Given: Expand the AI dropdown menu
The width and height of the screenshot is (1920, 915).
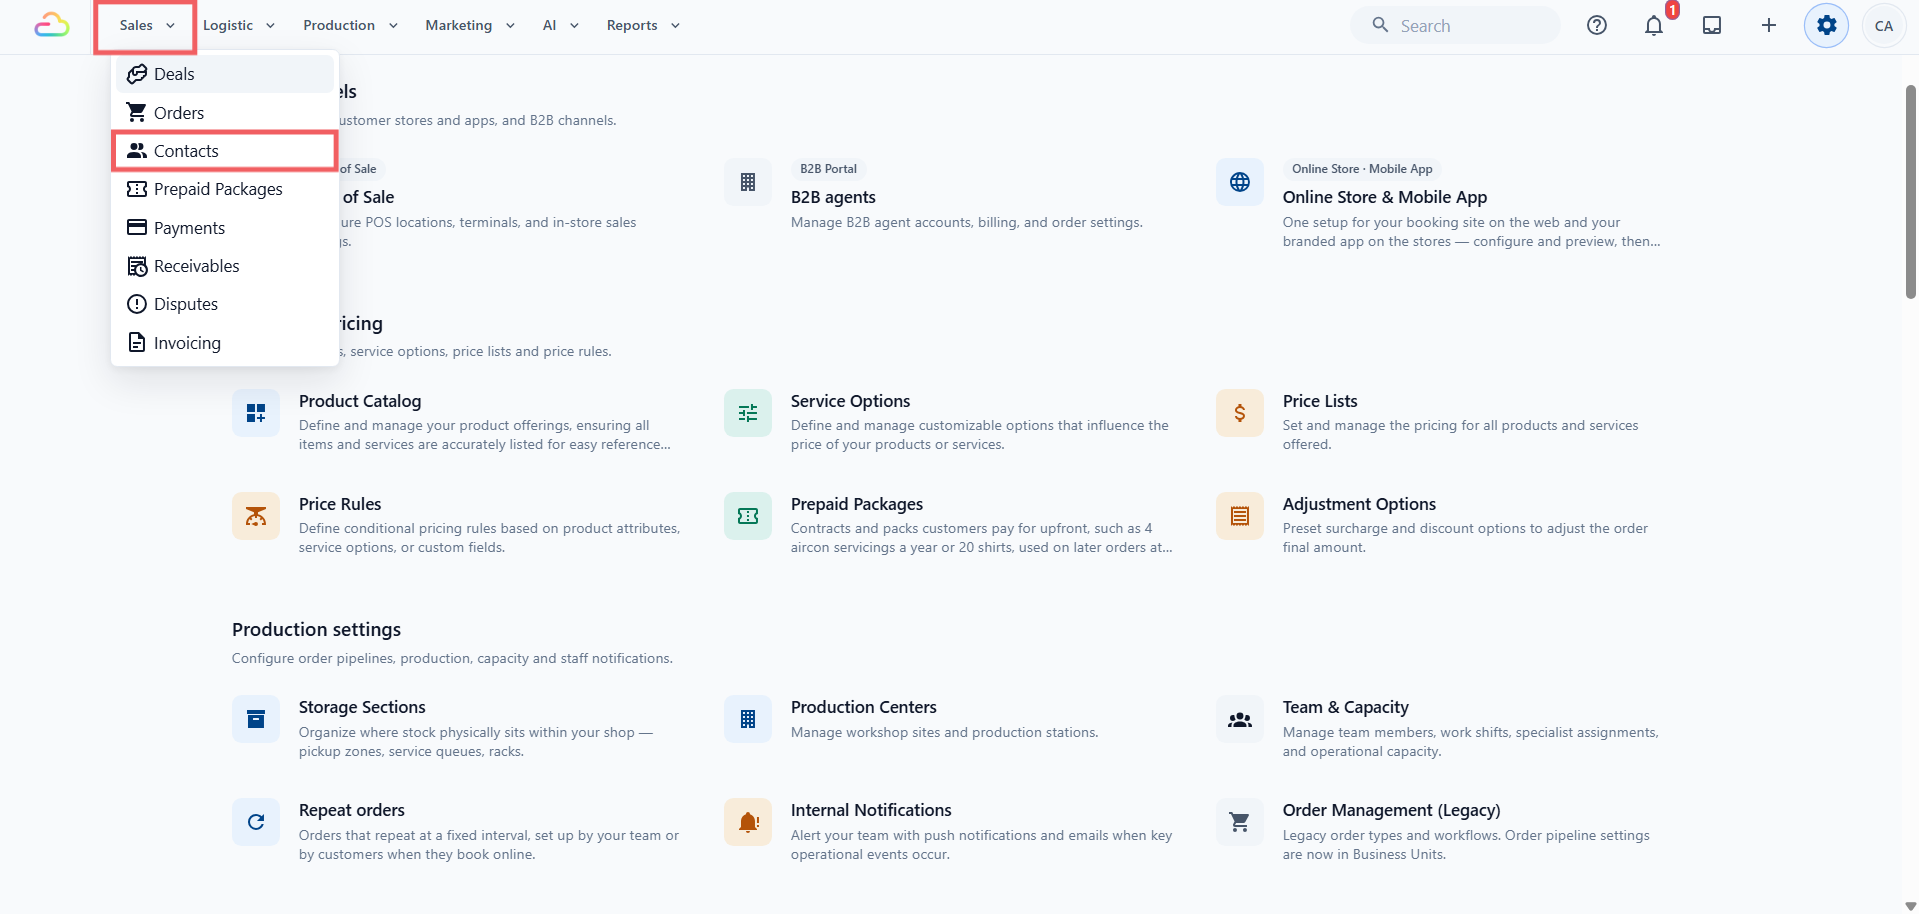Looking at the screenshot, I should (561, 25).
